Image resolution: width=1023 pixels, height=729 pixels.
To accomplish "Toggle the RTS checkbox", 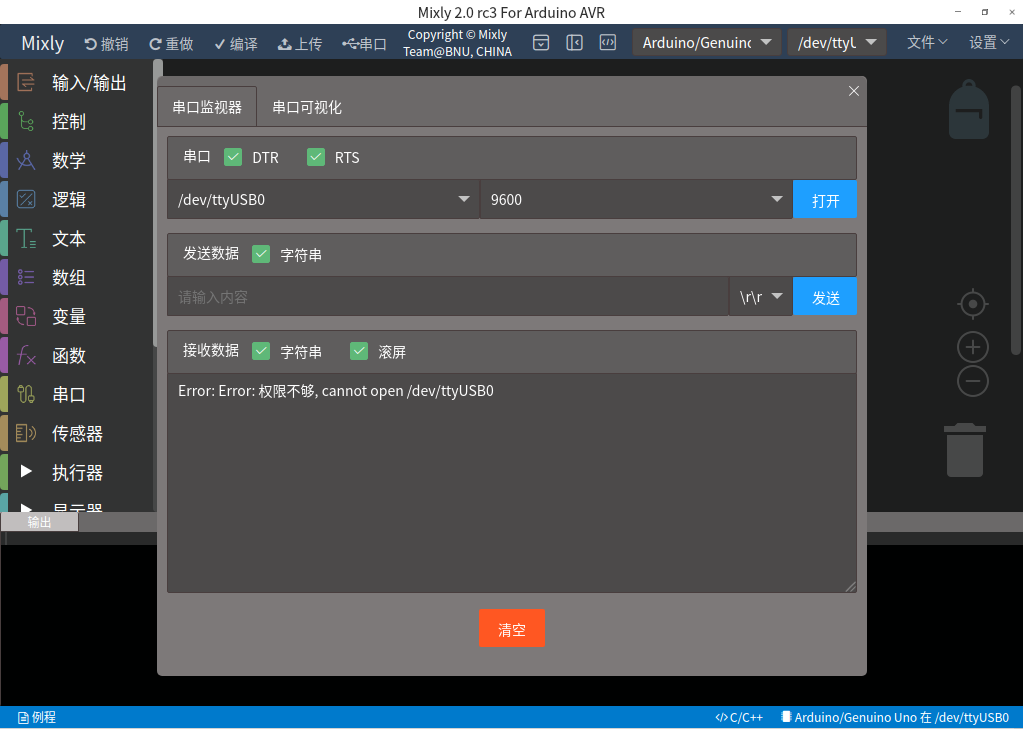I will click(316, 157).
